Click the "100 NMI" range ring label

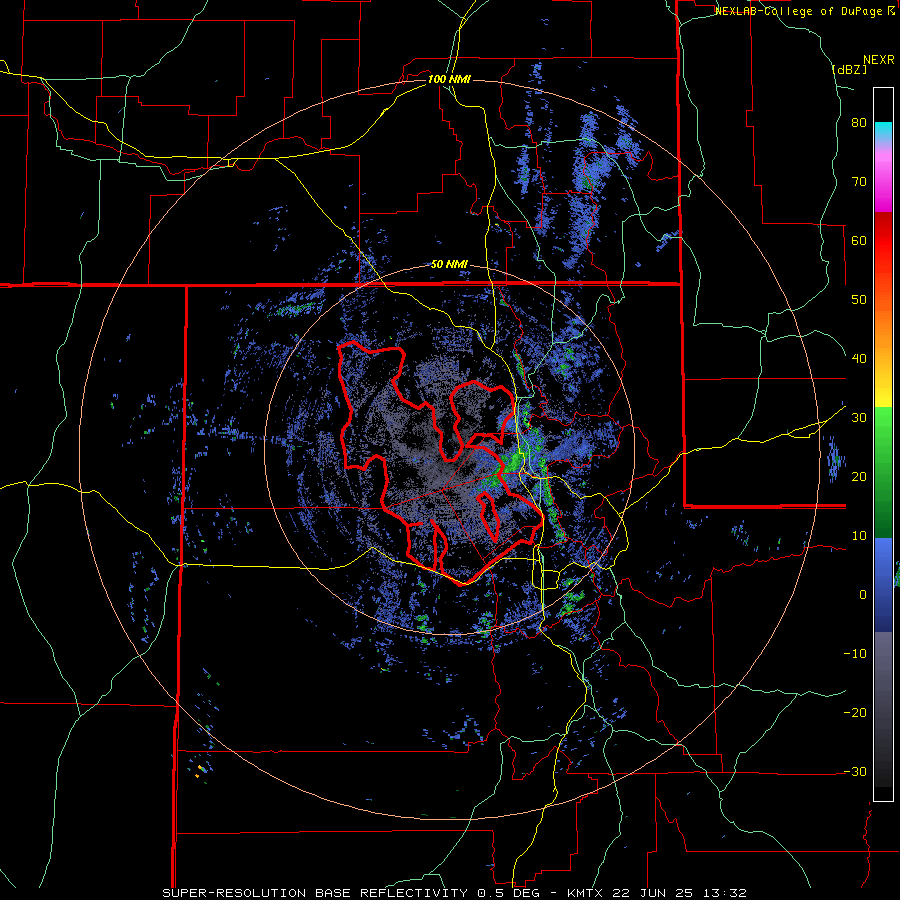click(449, 79)
